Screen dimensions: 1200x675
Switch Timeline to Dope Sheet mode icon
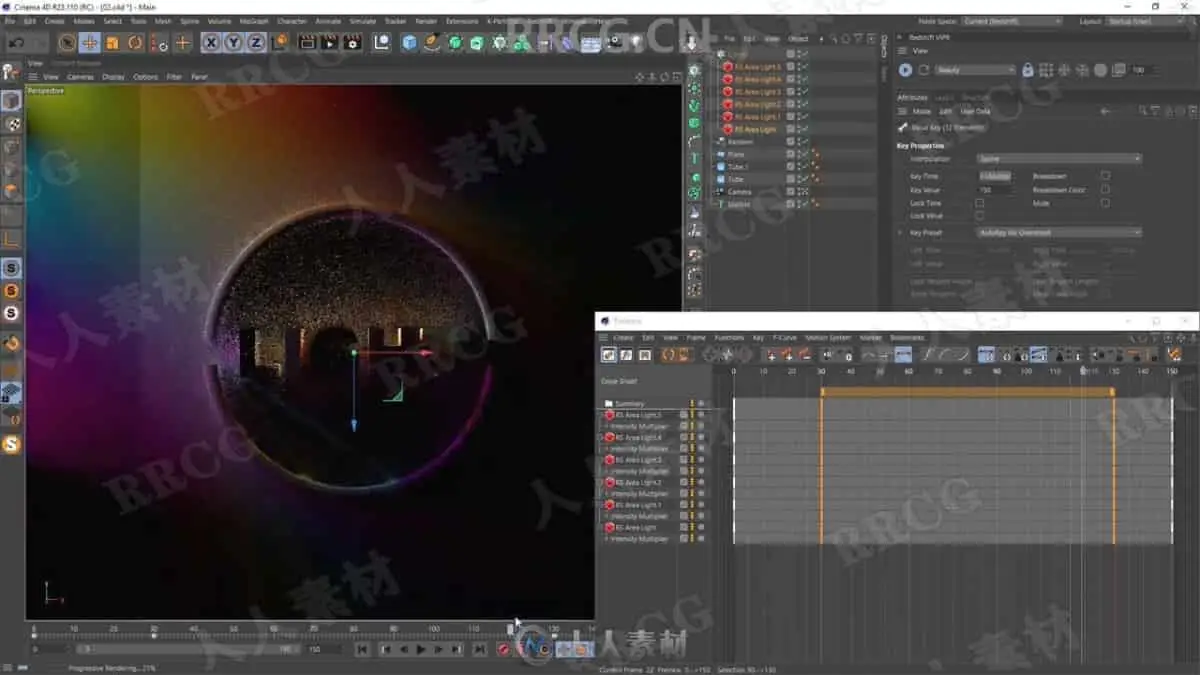coord(608,355)
